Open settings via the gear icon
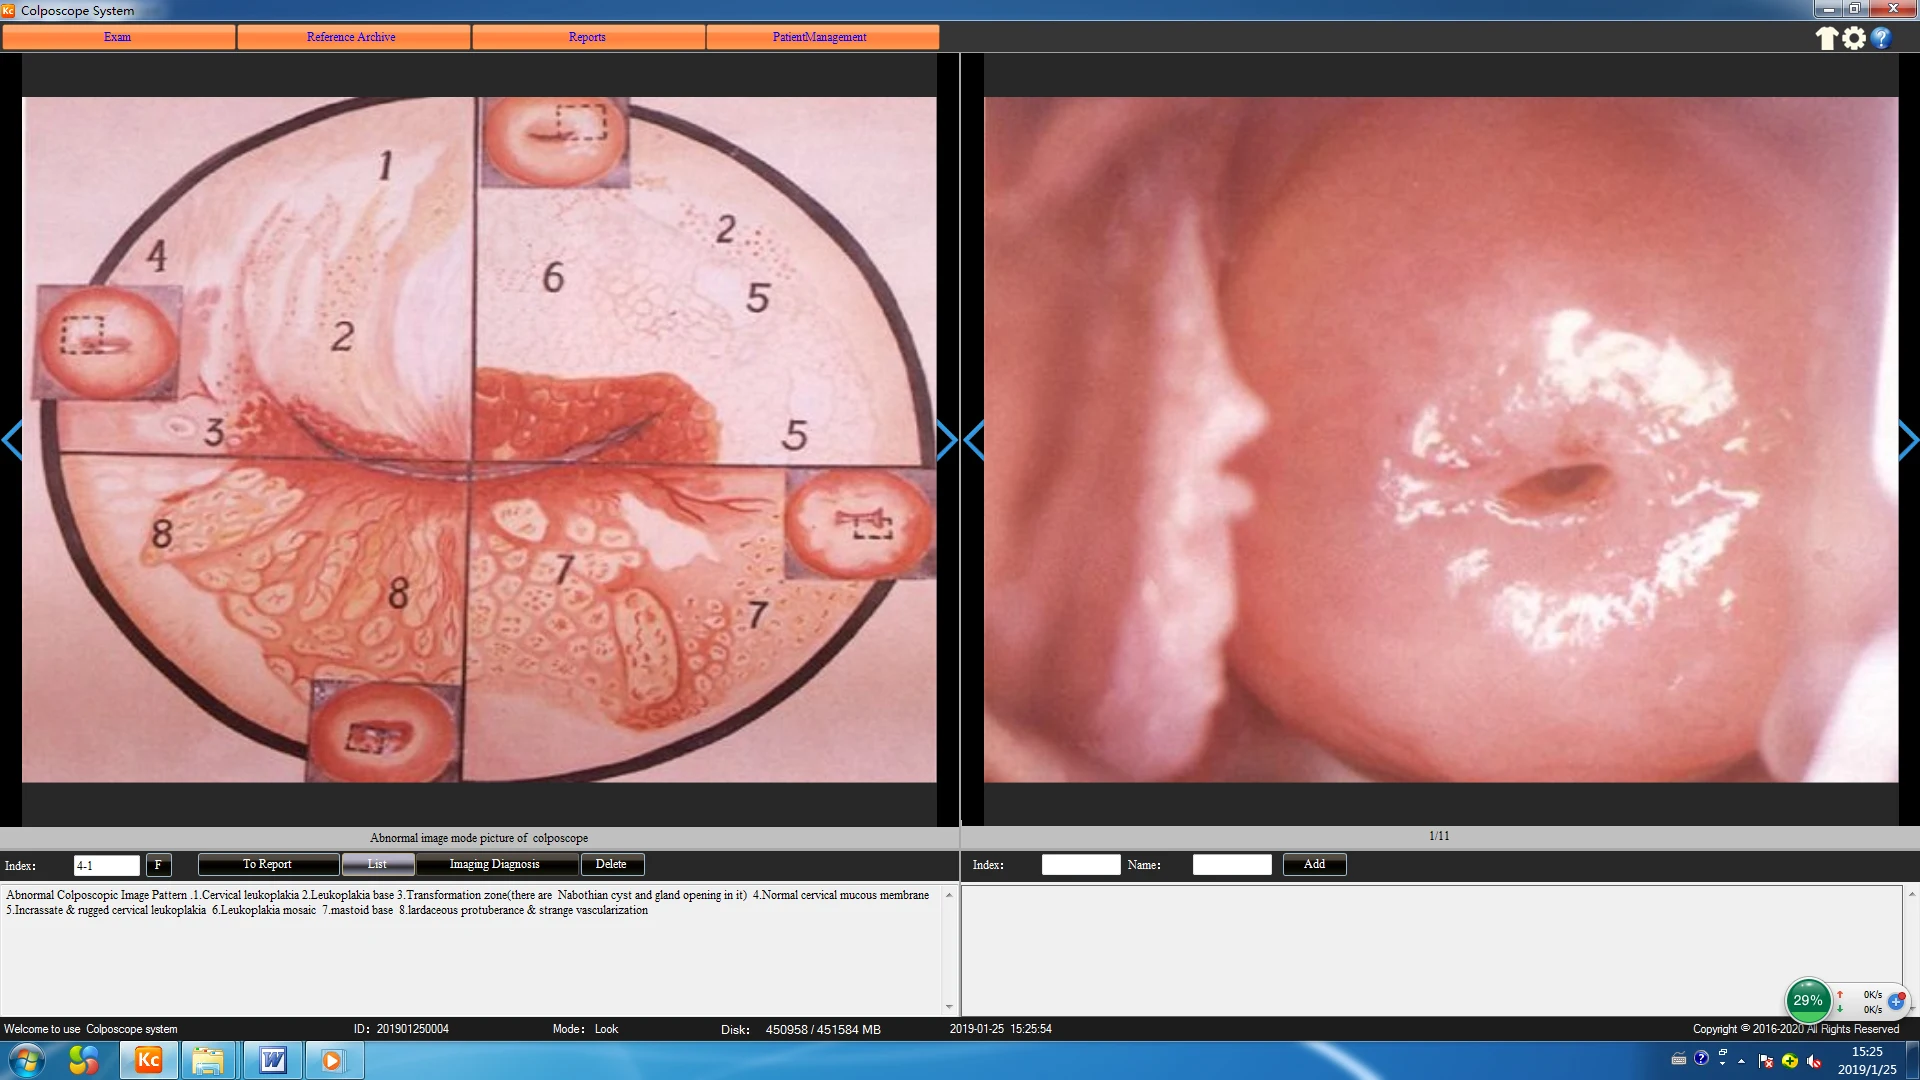The width and height of the screenshot is (1920, 1080). 1854,38
